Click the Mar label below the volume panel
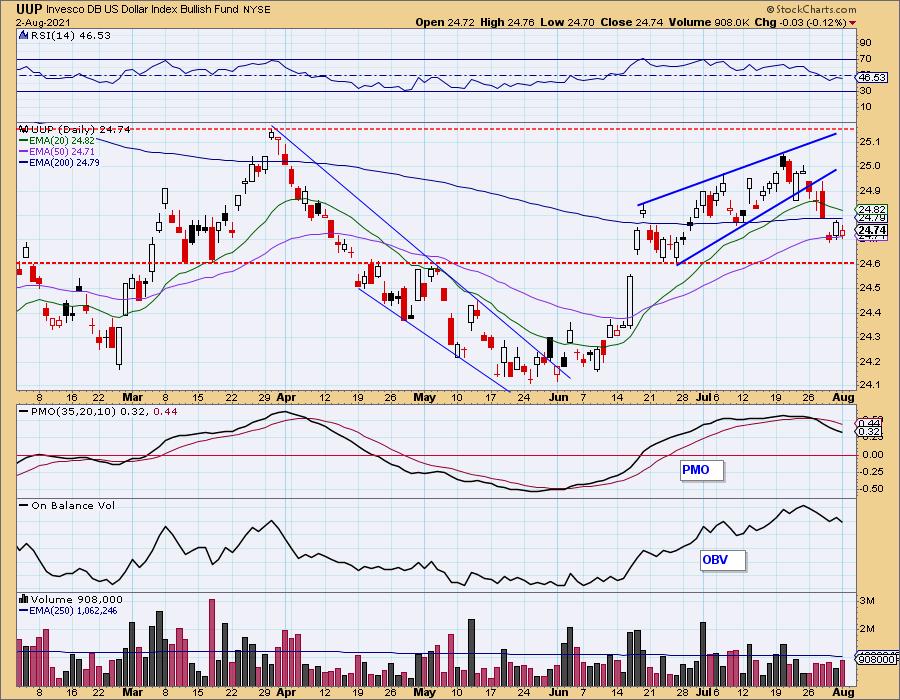Viewport: 900px width, 700px height. point(133,692)
